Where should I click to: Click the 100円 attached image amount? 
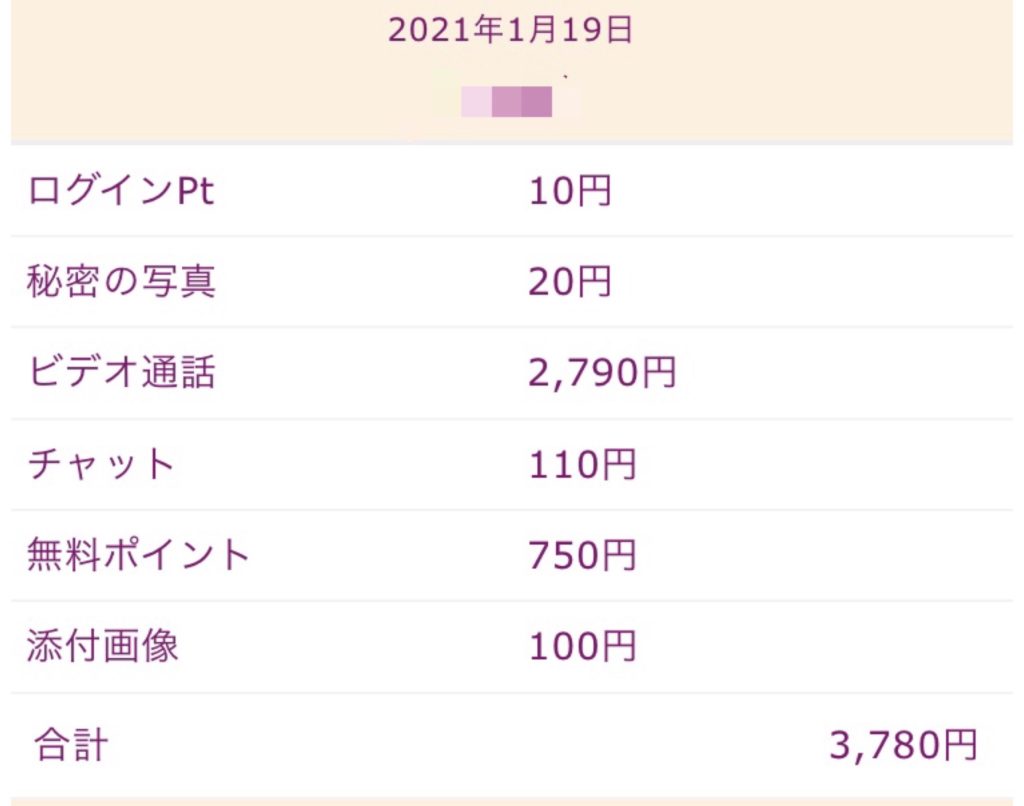[582, 646]
